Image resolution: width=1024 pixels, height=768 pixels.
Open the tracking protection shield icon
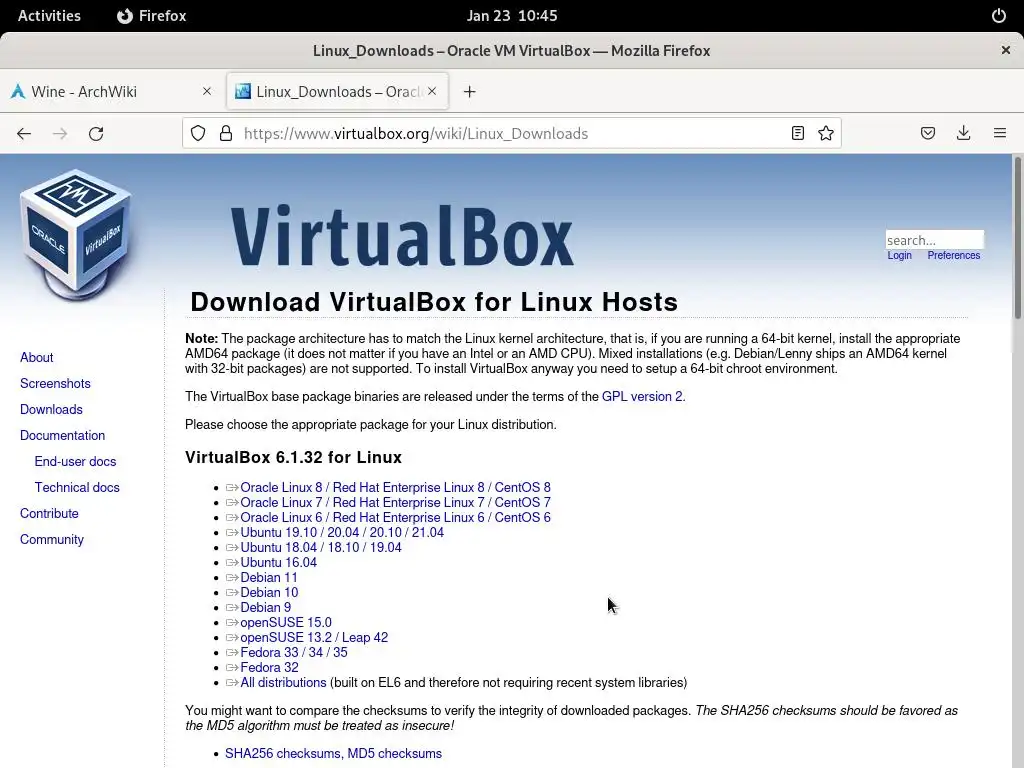pyautogui.click(x=198, y=133)
